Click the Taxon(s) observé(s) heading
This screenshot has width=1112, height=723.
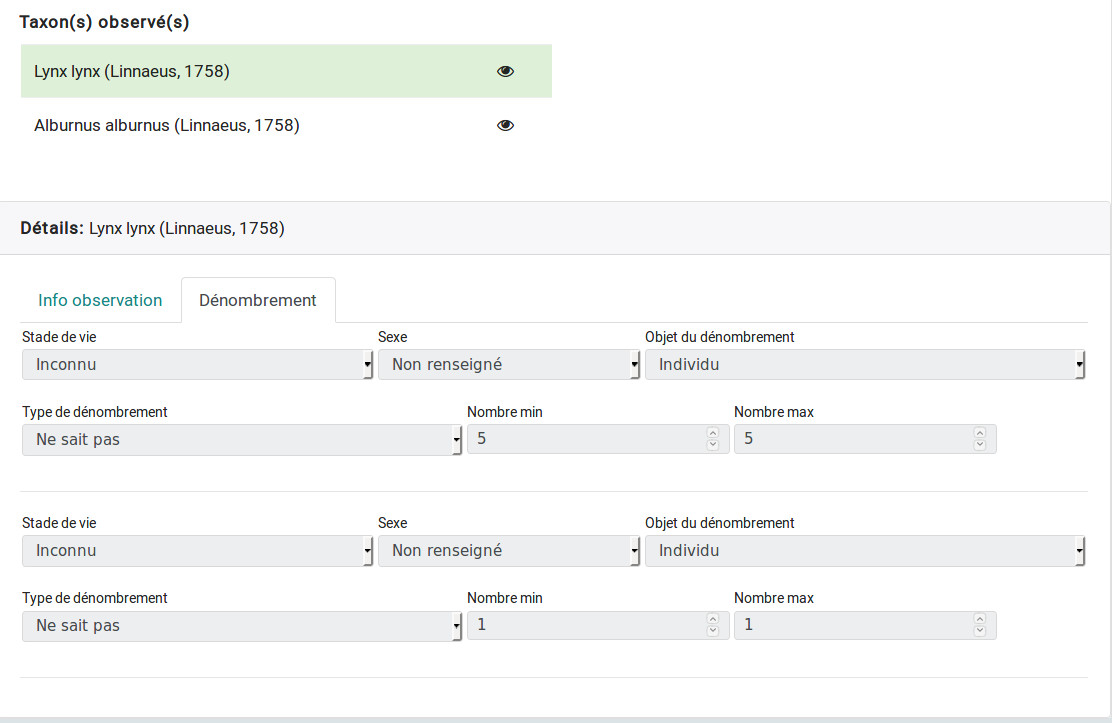[104, 22]
